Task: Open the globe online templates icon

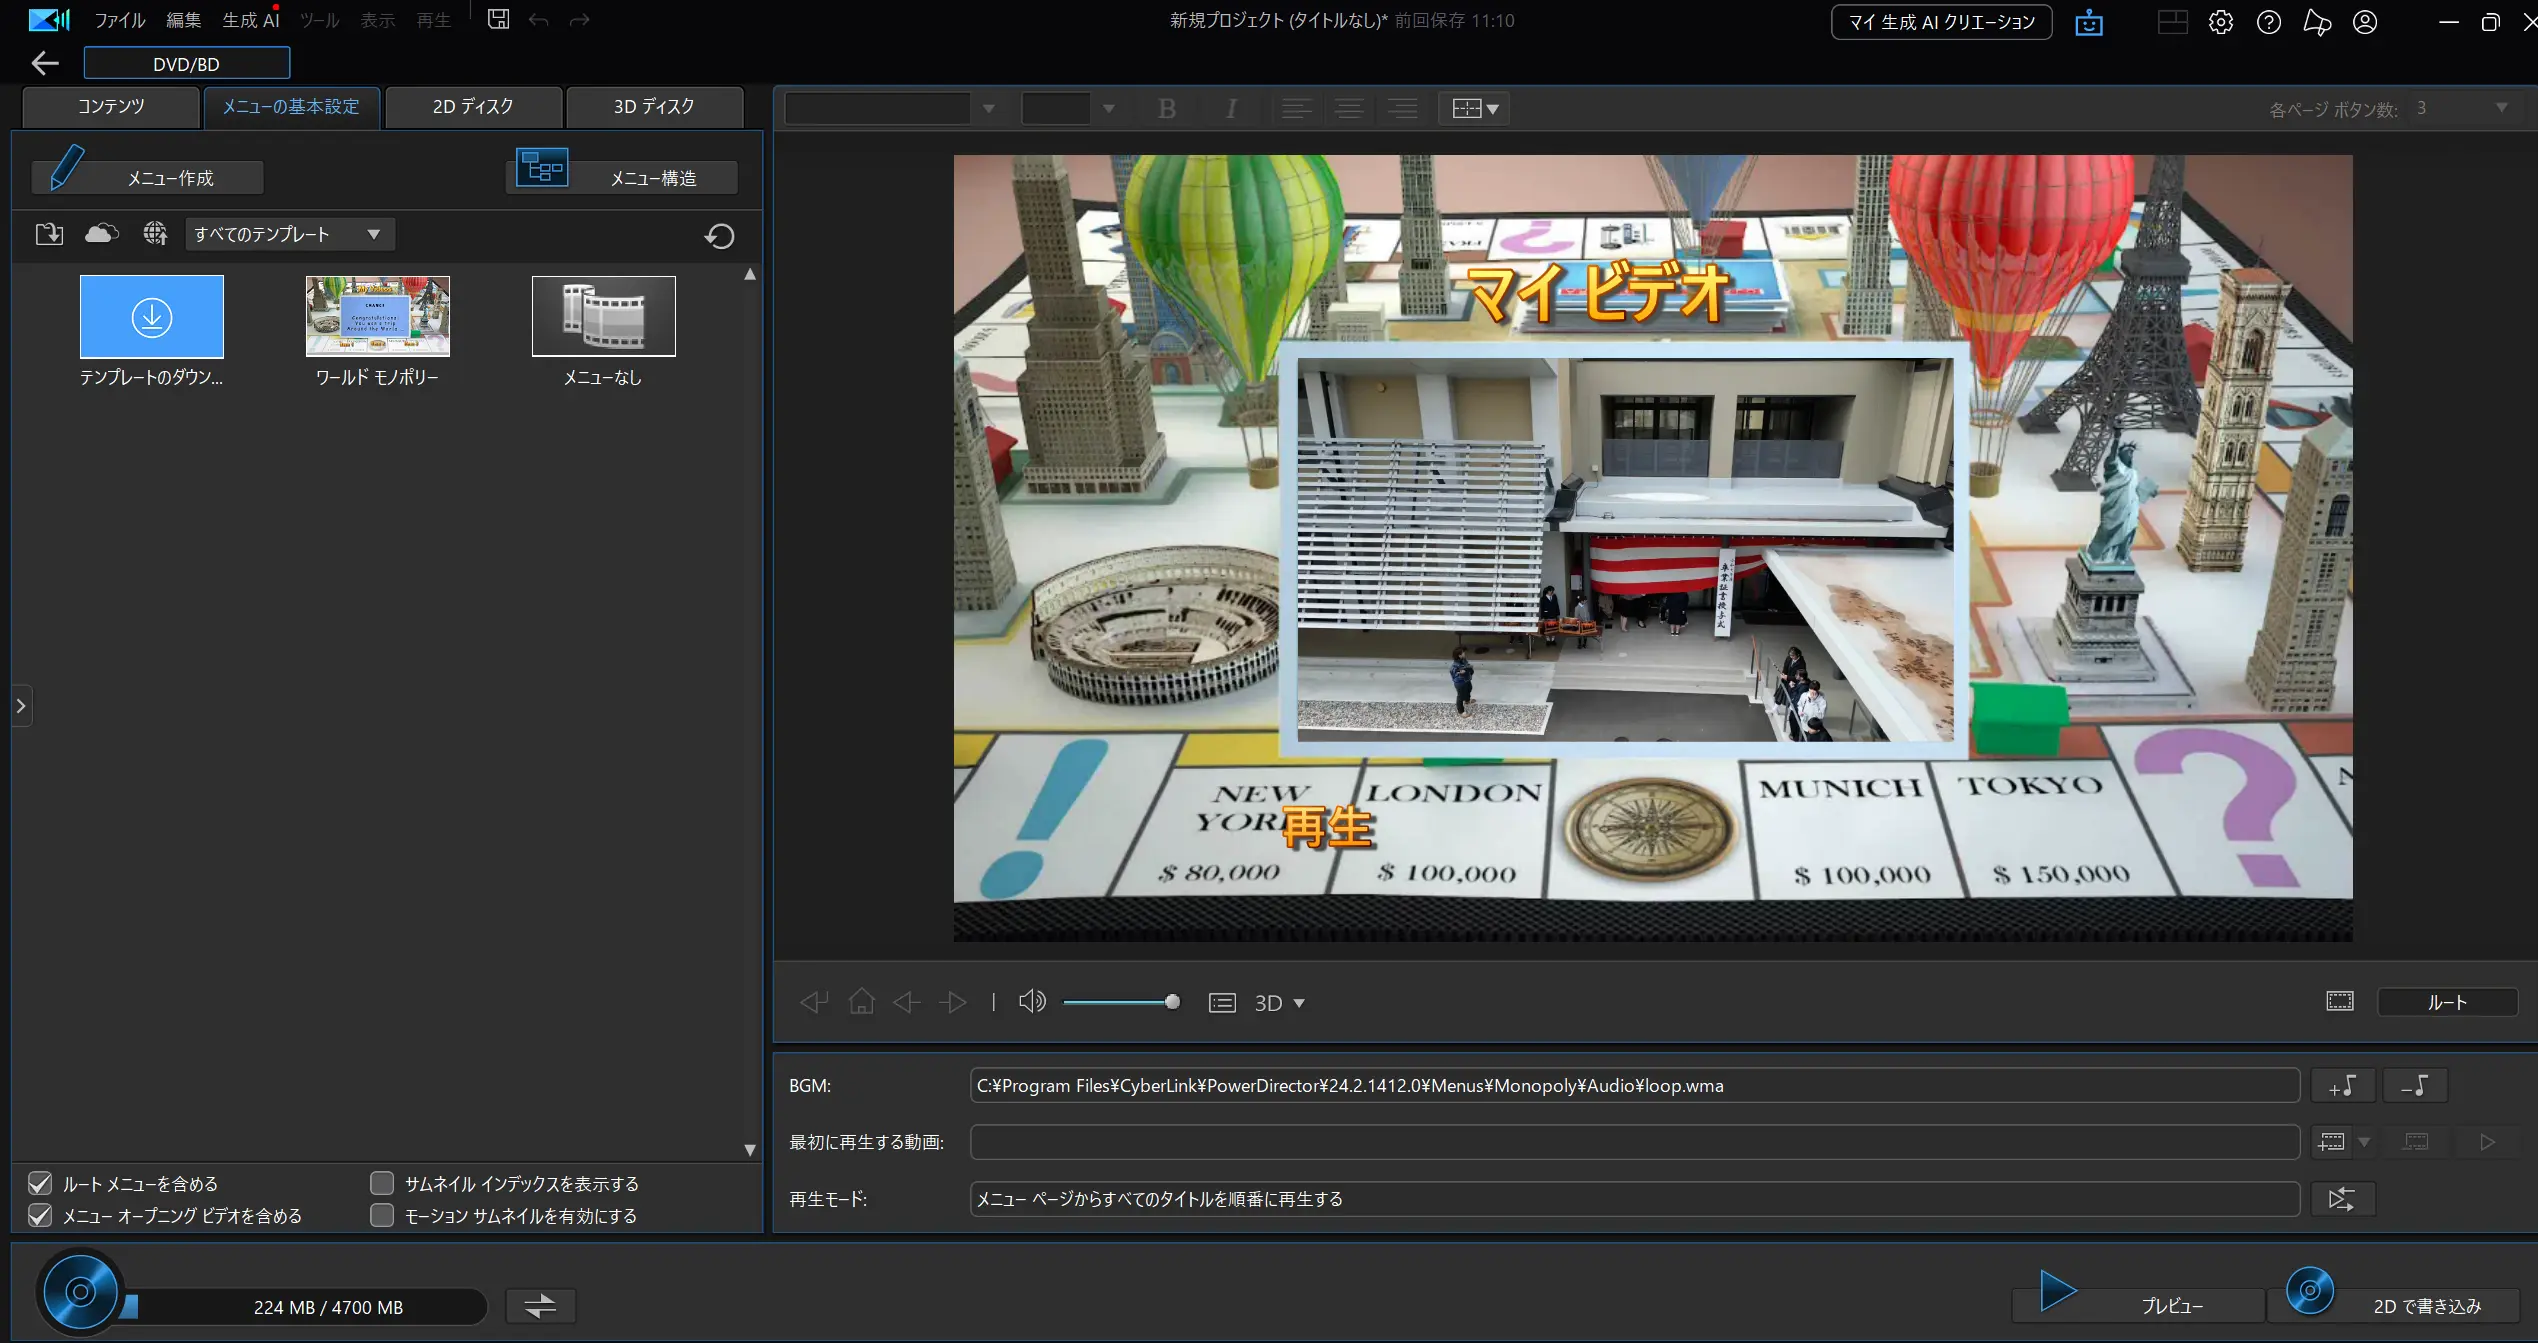Action: [x=155, y=234]
